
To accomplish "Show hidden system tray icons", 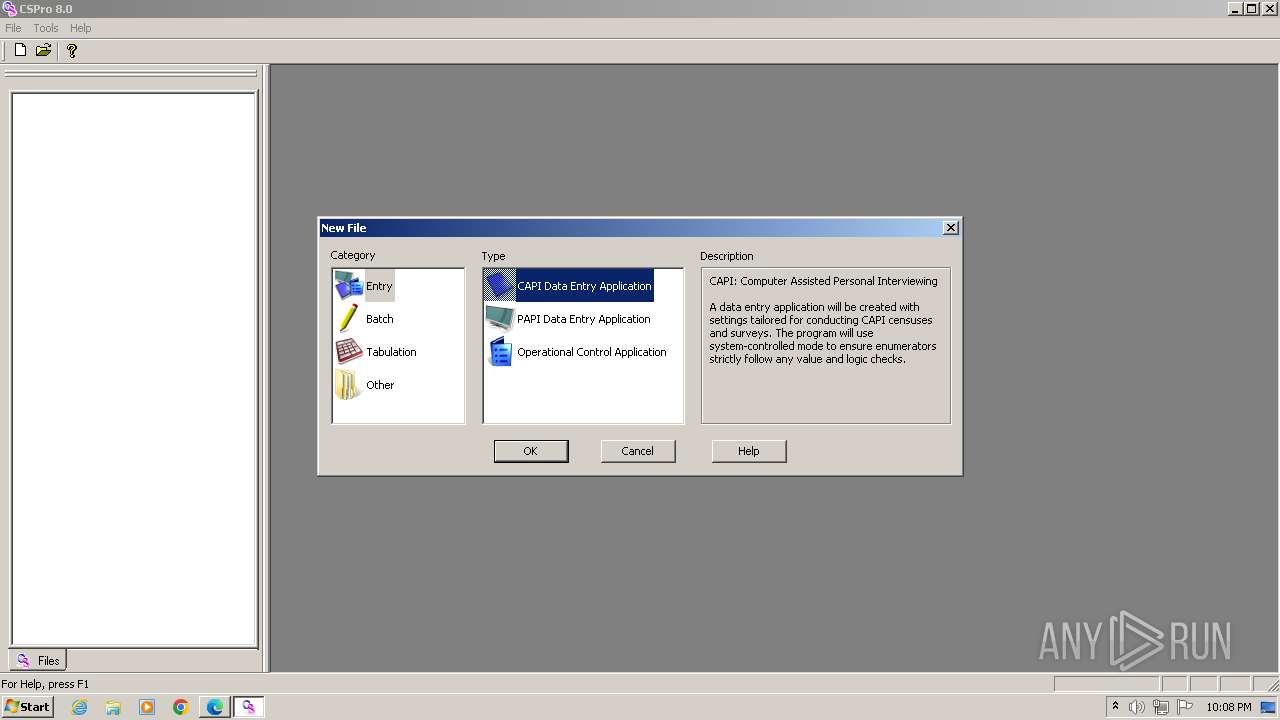I will [x=1115, y=706].
